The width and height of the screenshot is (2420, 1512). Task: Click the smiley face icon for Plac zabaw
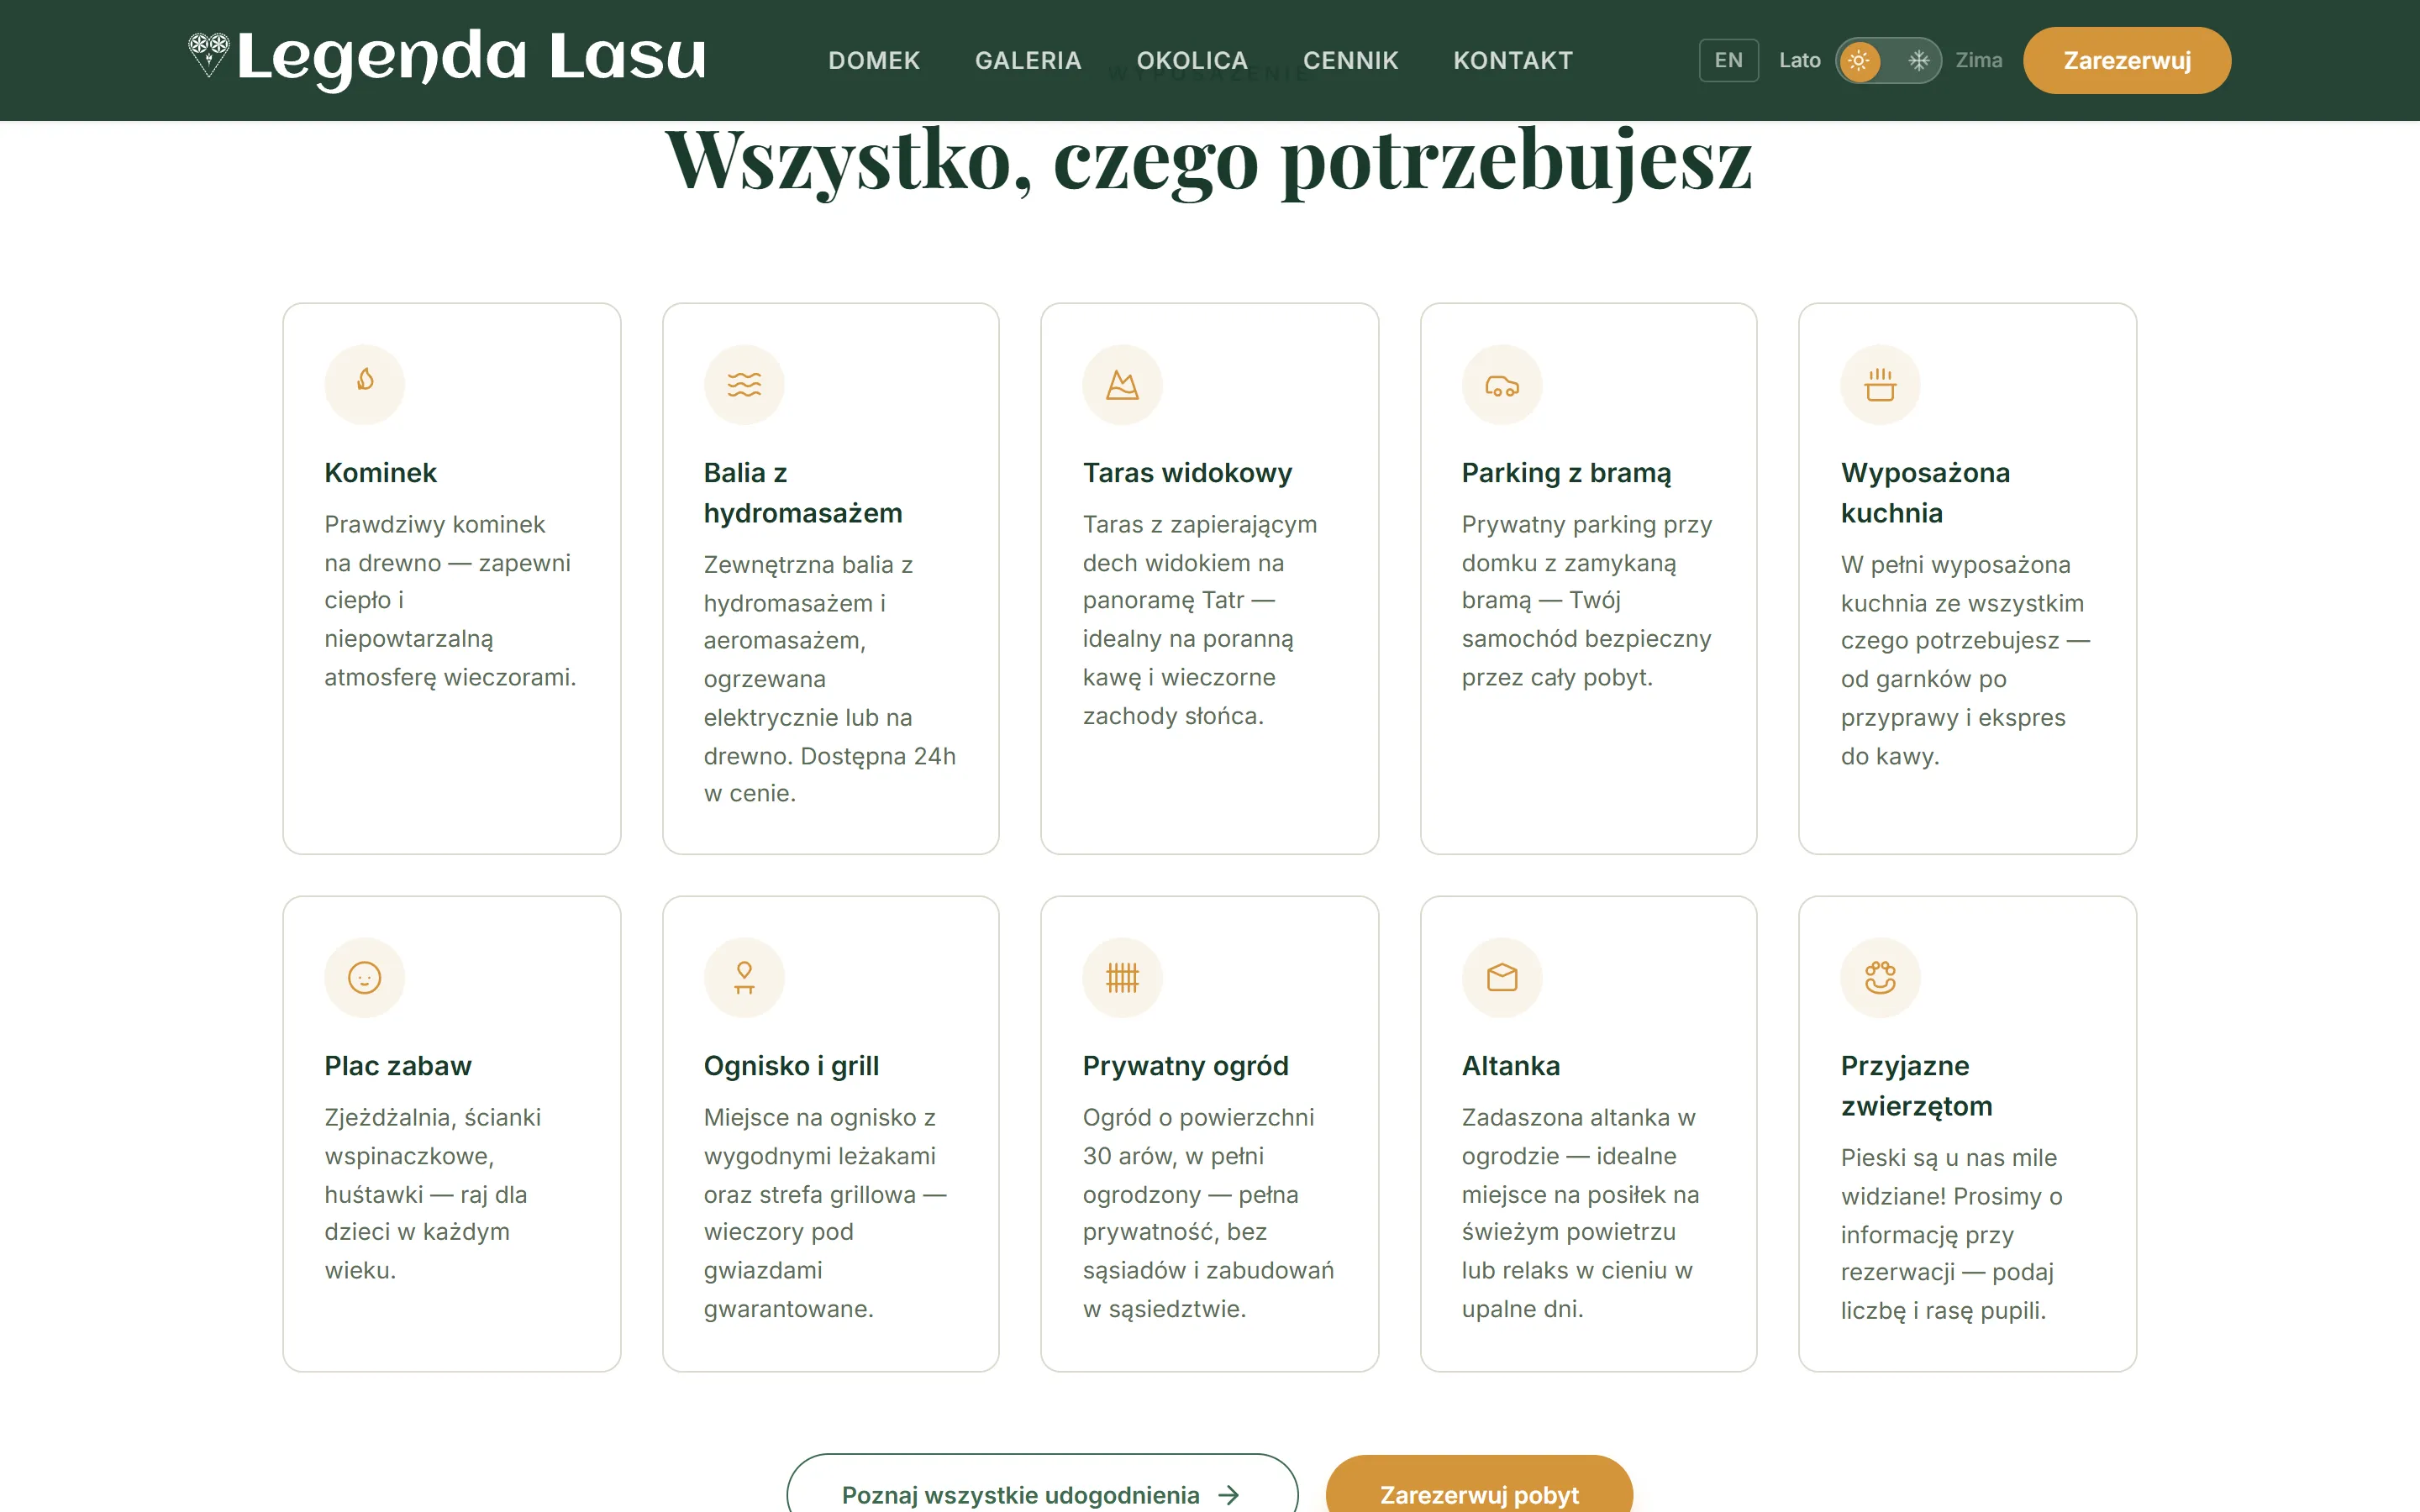coord(365,977)
